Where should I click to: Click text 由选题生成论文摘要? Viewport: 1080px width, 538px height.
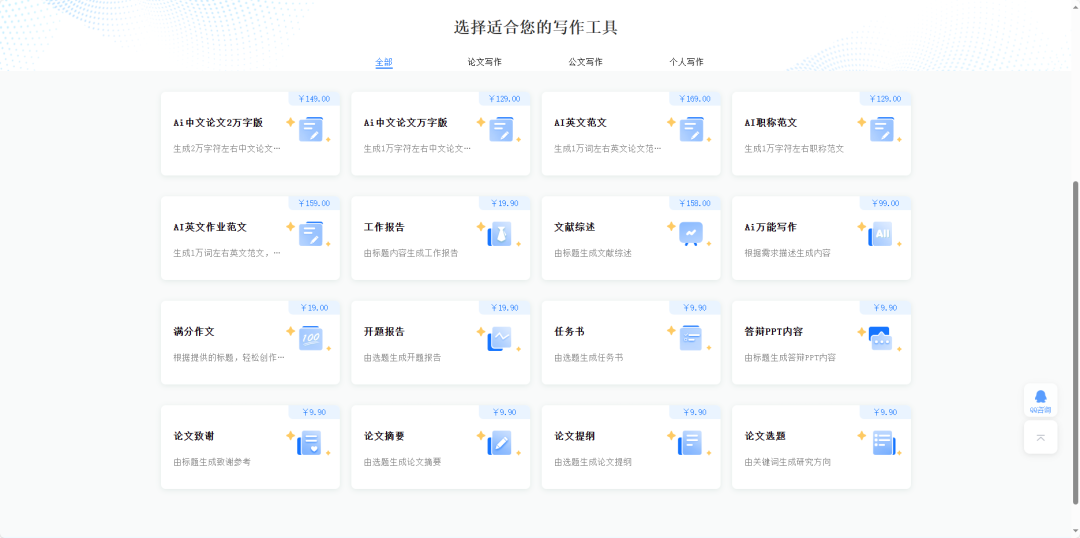(402, 462)
